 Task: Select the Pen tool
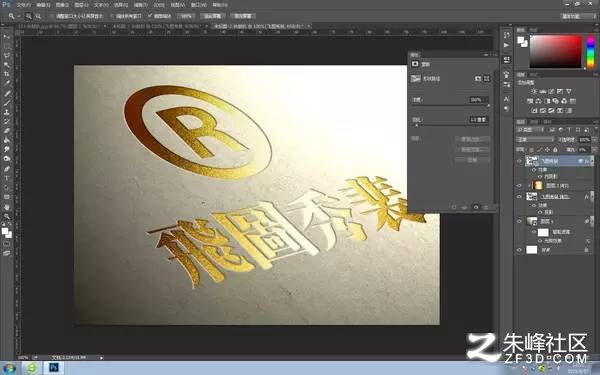click(x=7, y=168)
